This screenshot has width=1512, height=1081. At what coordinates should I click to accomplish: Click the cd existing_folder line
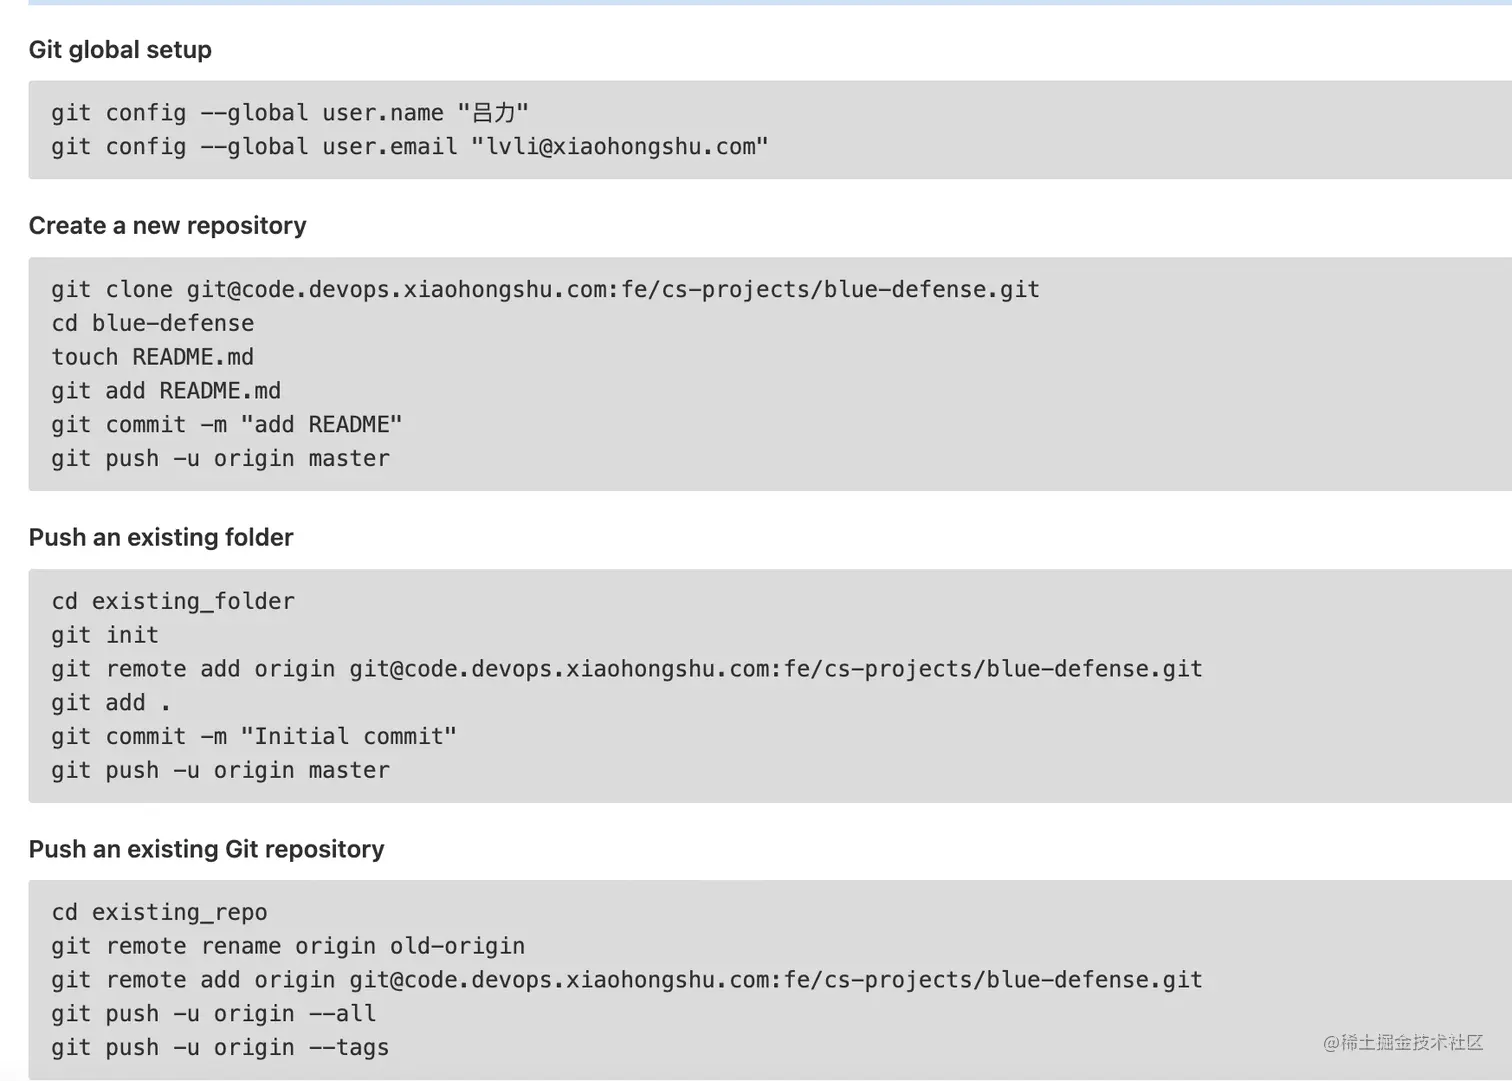[173, 602]
